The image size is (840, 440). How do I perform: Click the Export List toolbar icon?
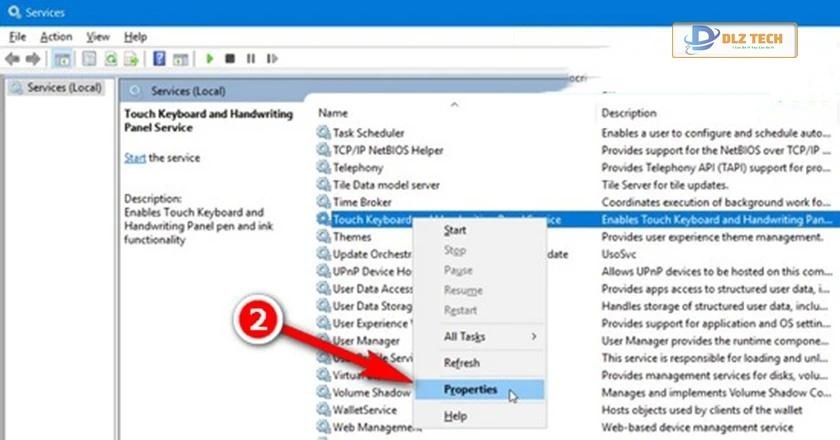[x=130, y=59]
